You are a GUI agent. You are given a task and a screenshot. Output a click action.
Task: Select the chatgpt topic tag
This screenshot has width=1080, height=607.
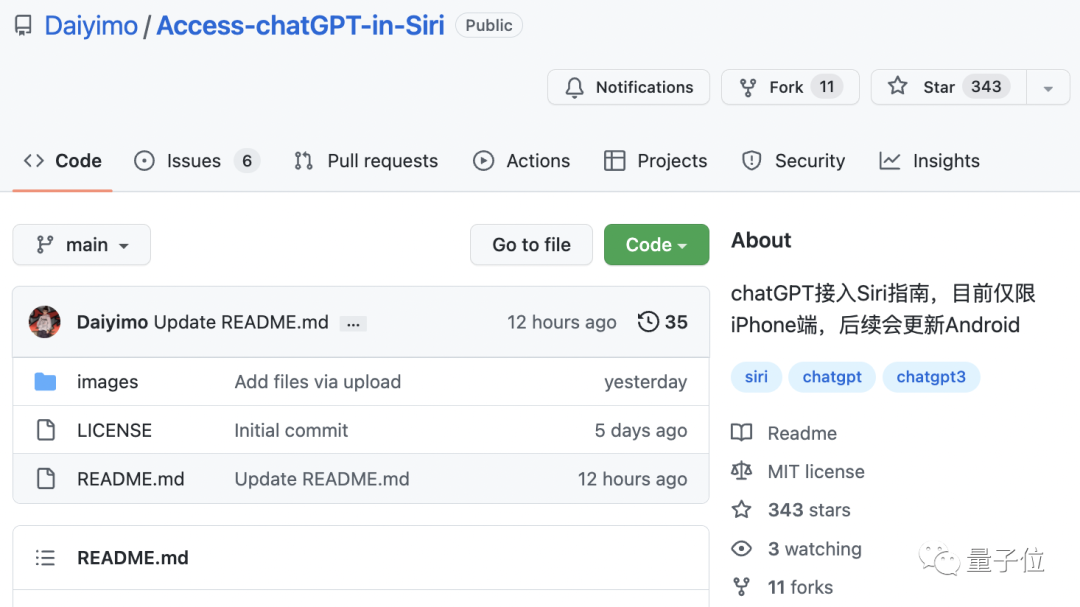click(832, 377)
